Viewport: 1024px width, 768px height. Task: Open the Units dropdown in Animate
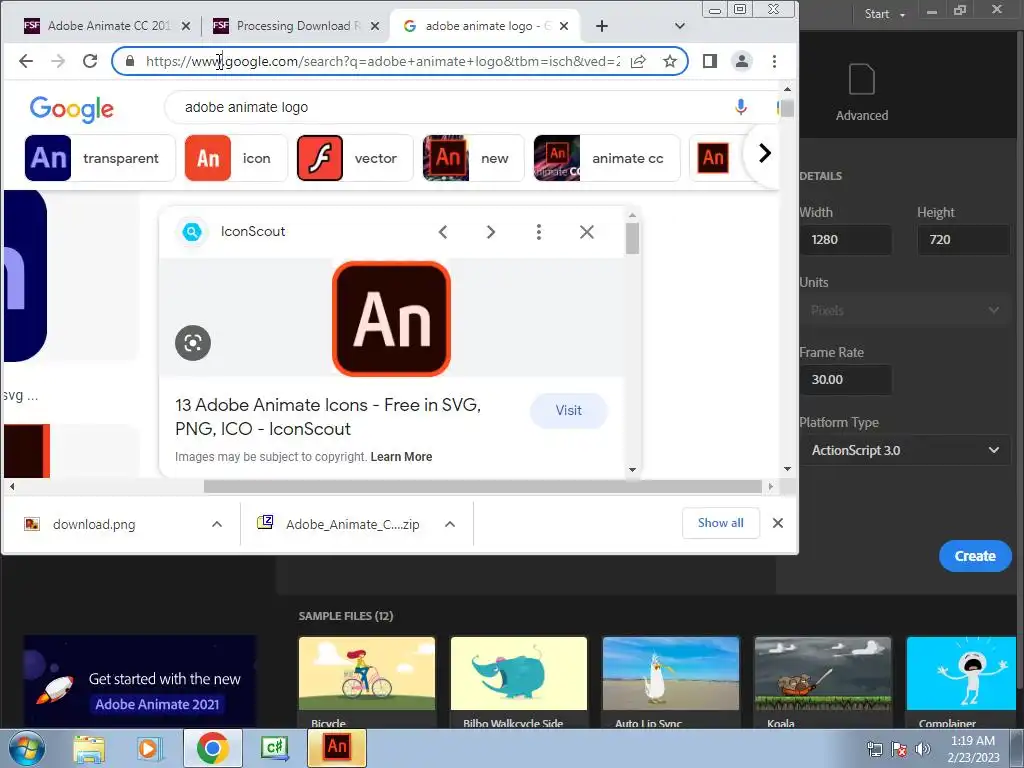click(904, 310)
